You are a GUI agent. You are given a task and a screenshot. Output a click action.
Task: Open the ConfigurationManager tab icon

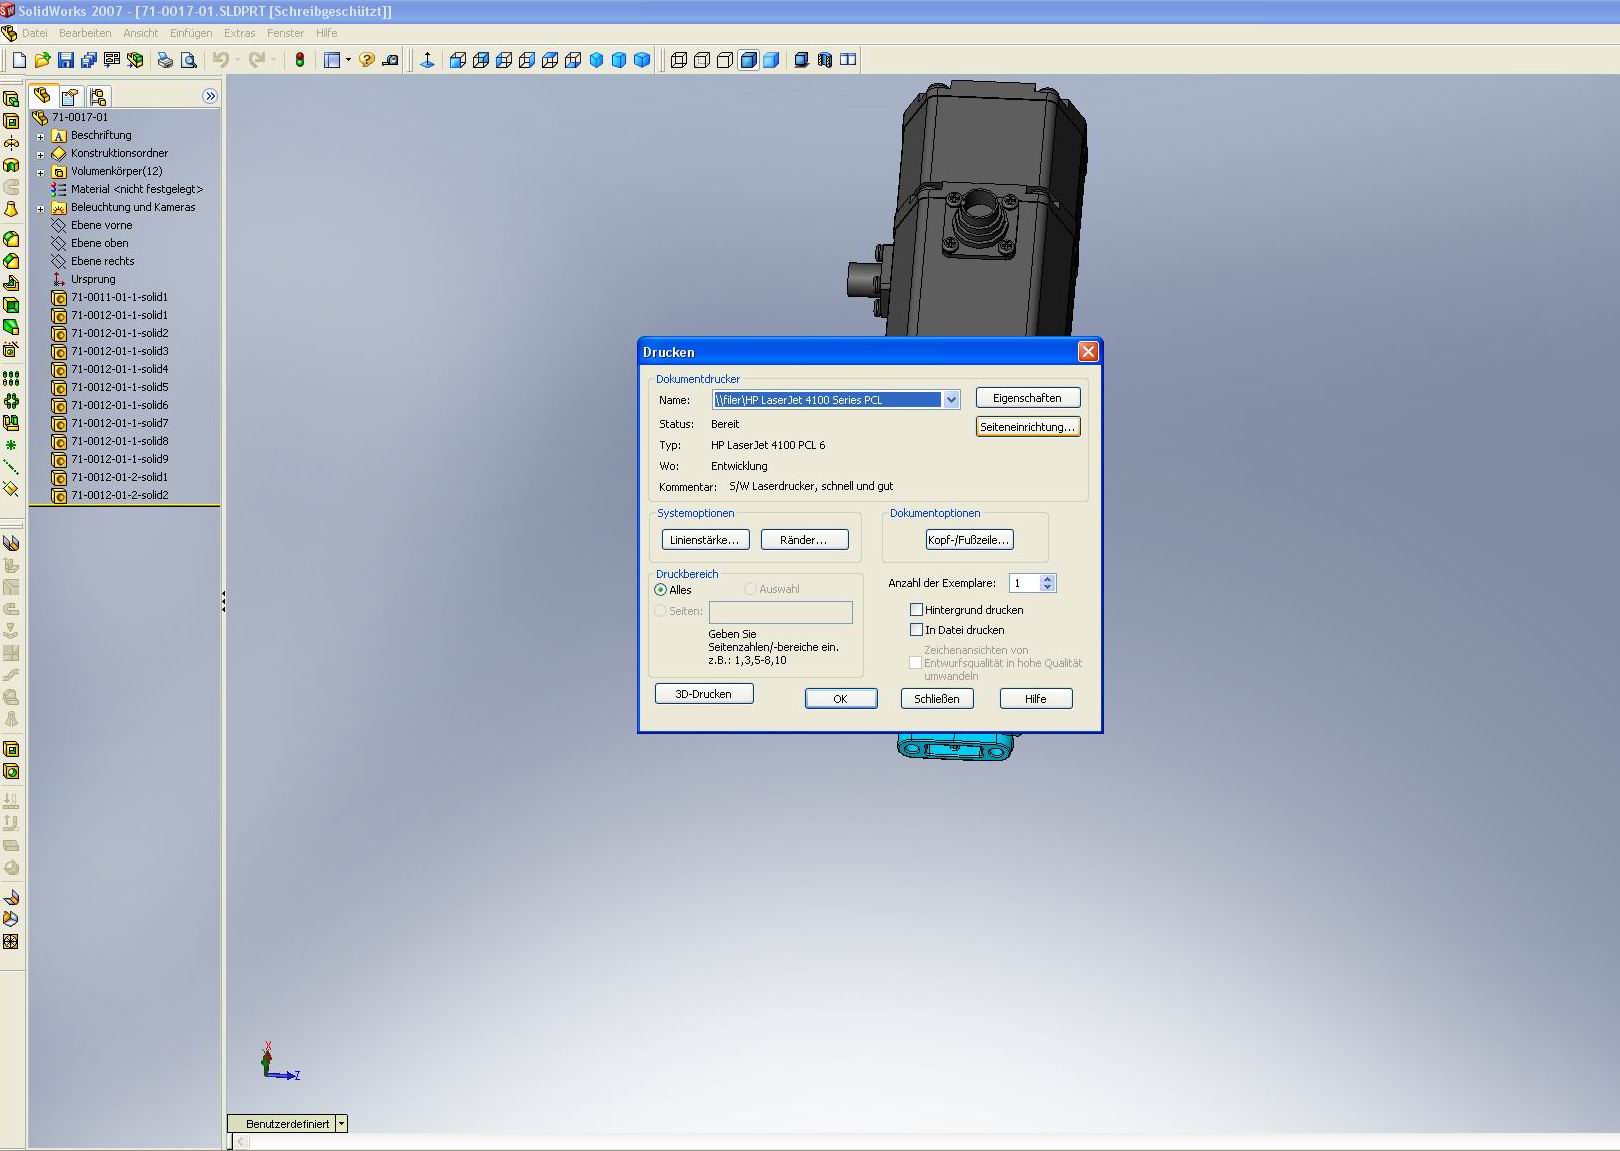click(x=97, y=96)
